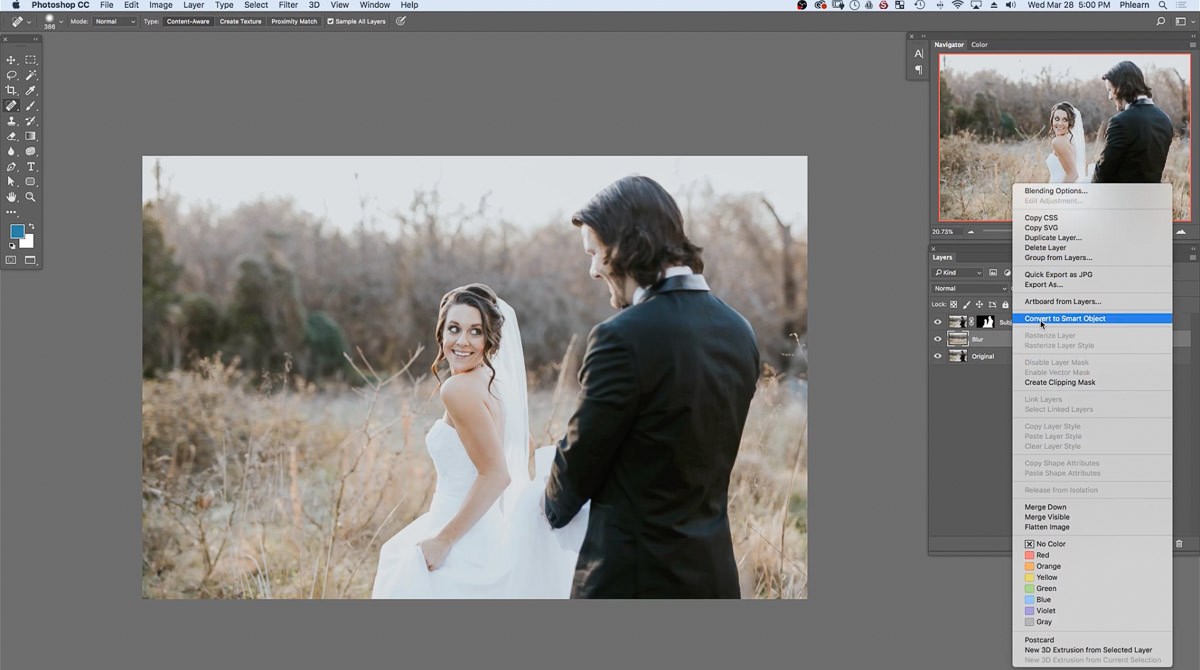Open the Filter menu
The width and height of the screenshot is (1200, 670).
(288, 5)
